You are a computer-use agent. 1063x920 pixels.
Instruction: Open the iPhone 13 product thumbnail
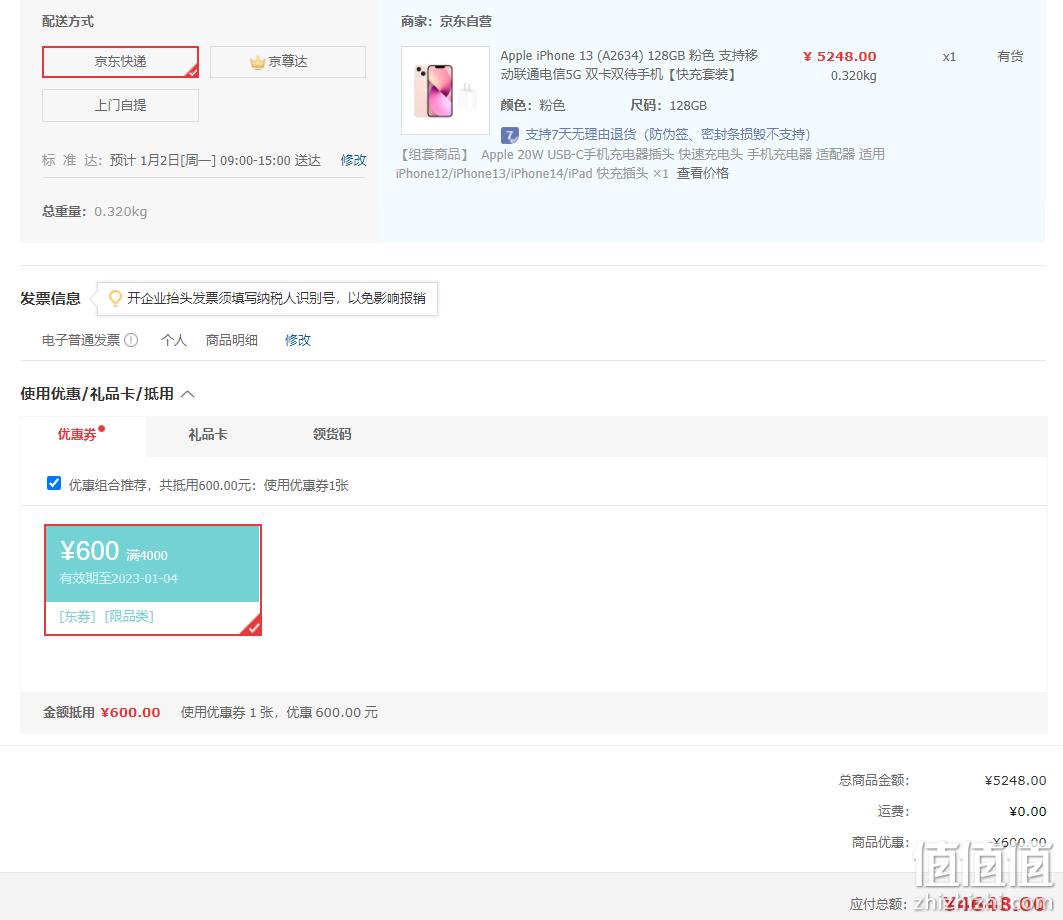coord(445,90)
